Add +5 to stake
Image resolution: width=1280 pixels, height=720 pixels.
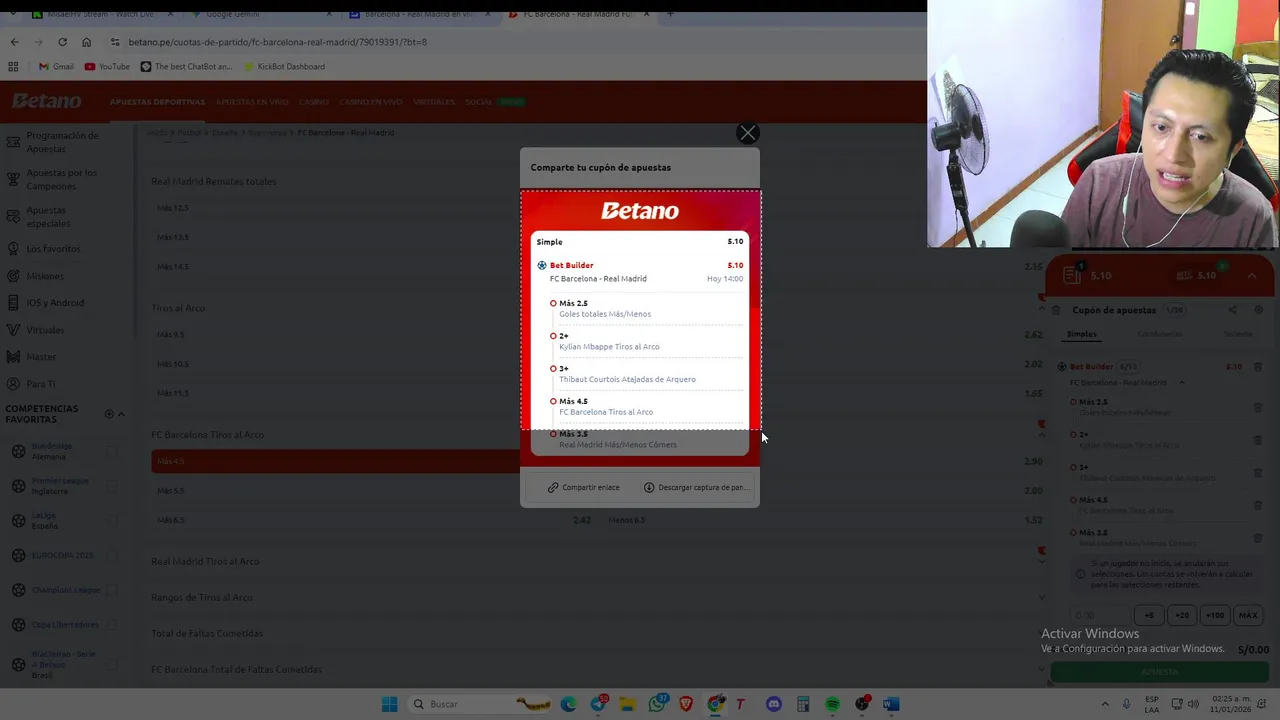click(1149, 615)
